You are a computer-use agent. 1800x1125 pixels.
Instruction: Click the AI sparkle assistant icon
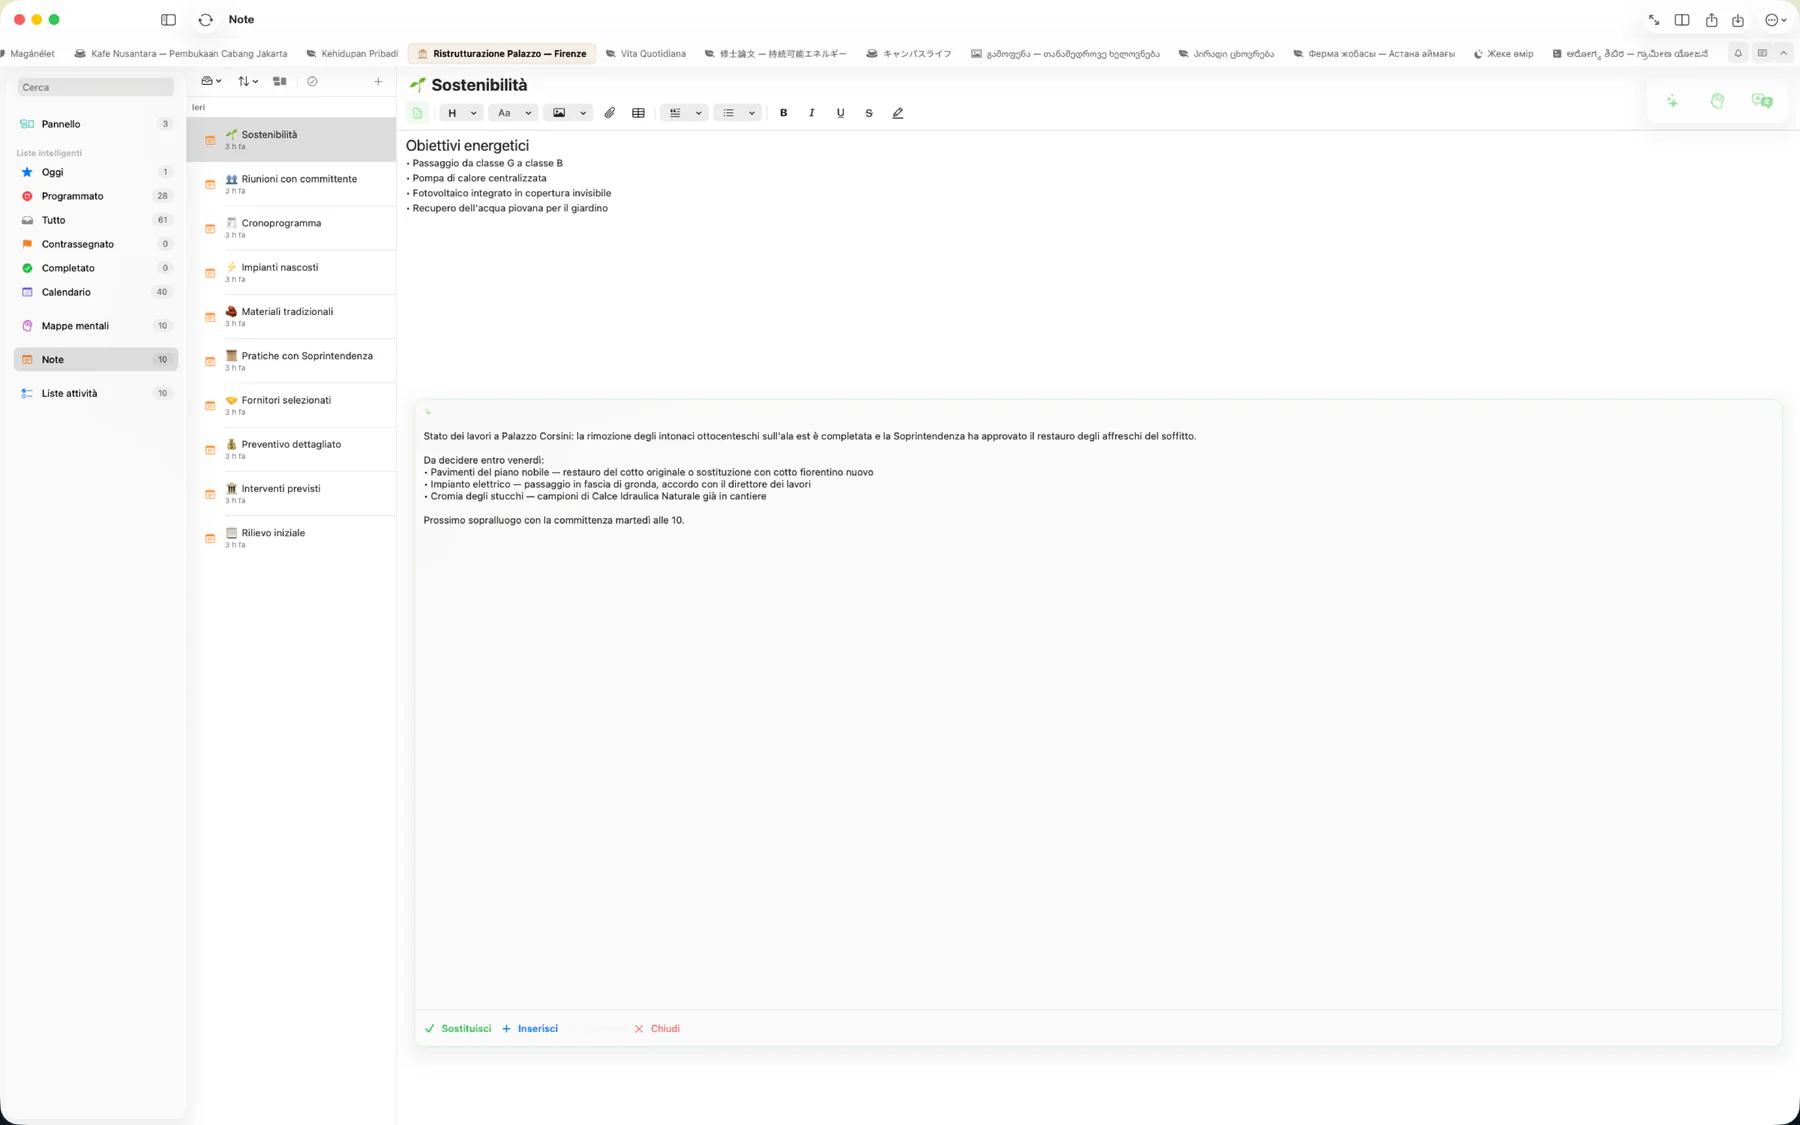1672,101
